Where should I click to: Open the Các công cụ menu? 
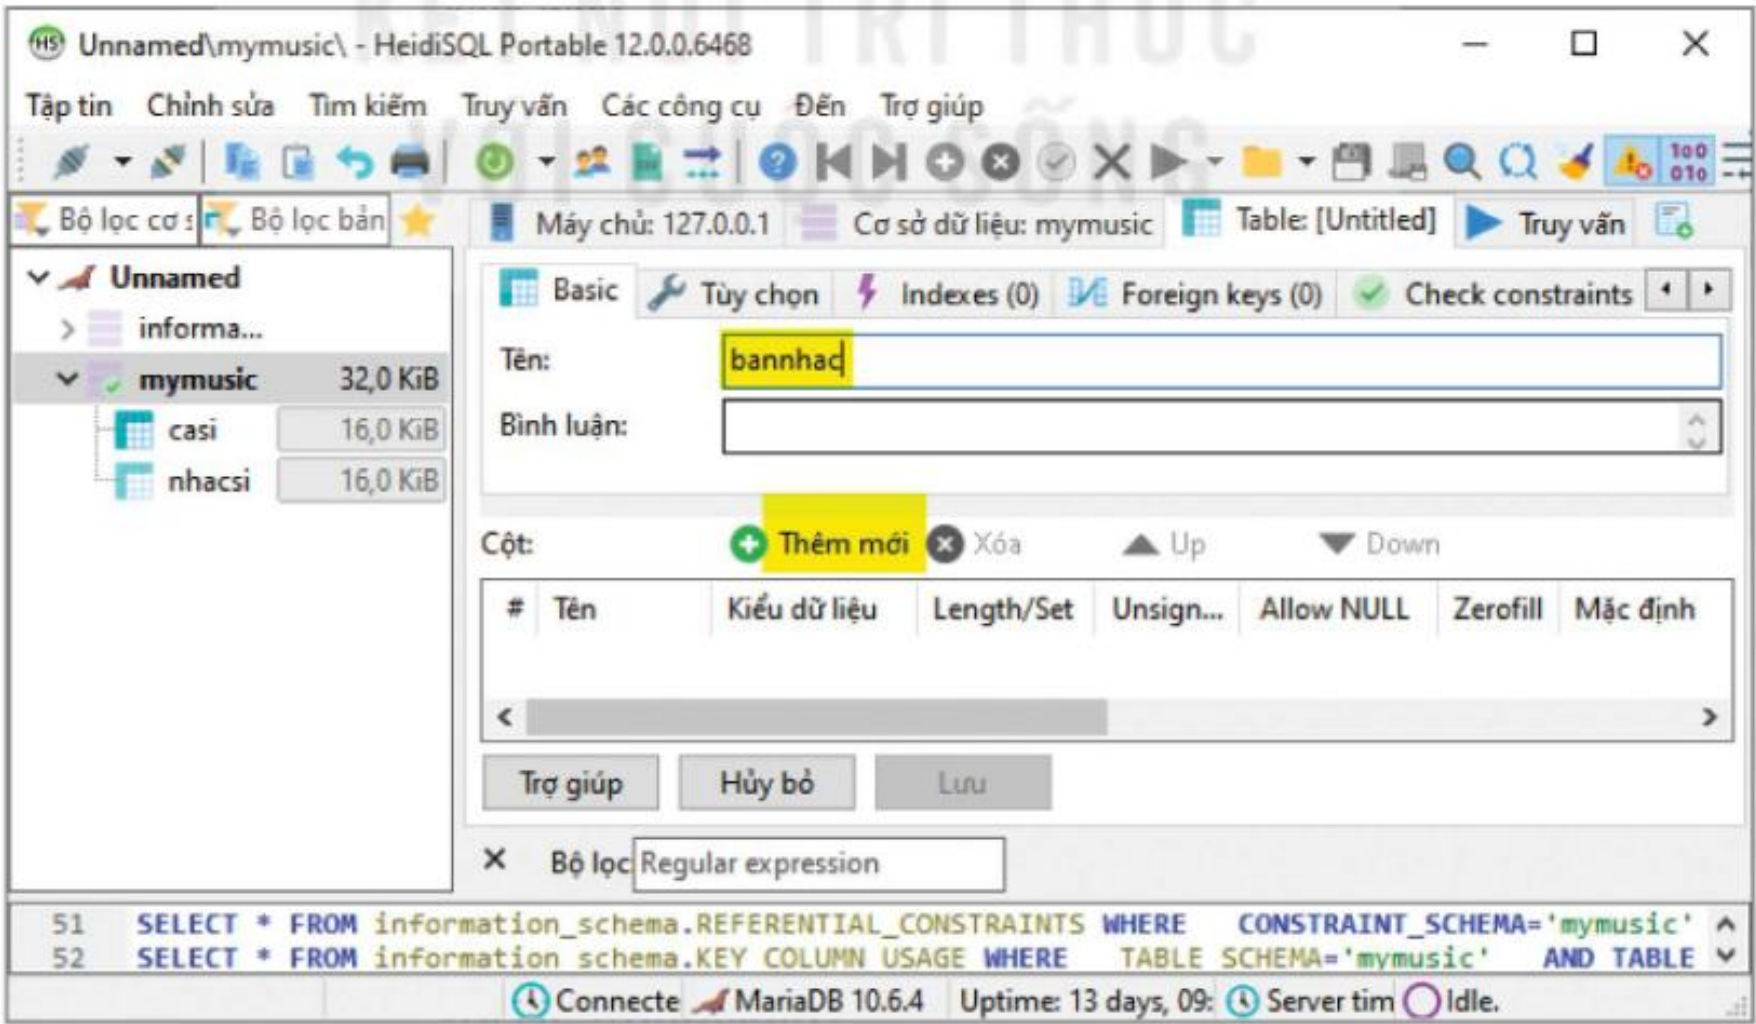coord(681,105)
